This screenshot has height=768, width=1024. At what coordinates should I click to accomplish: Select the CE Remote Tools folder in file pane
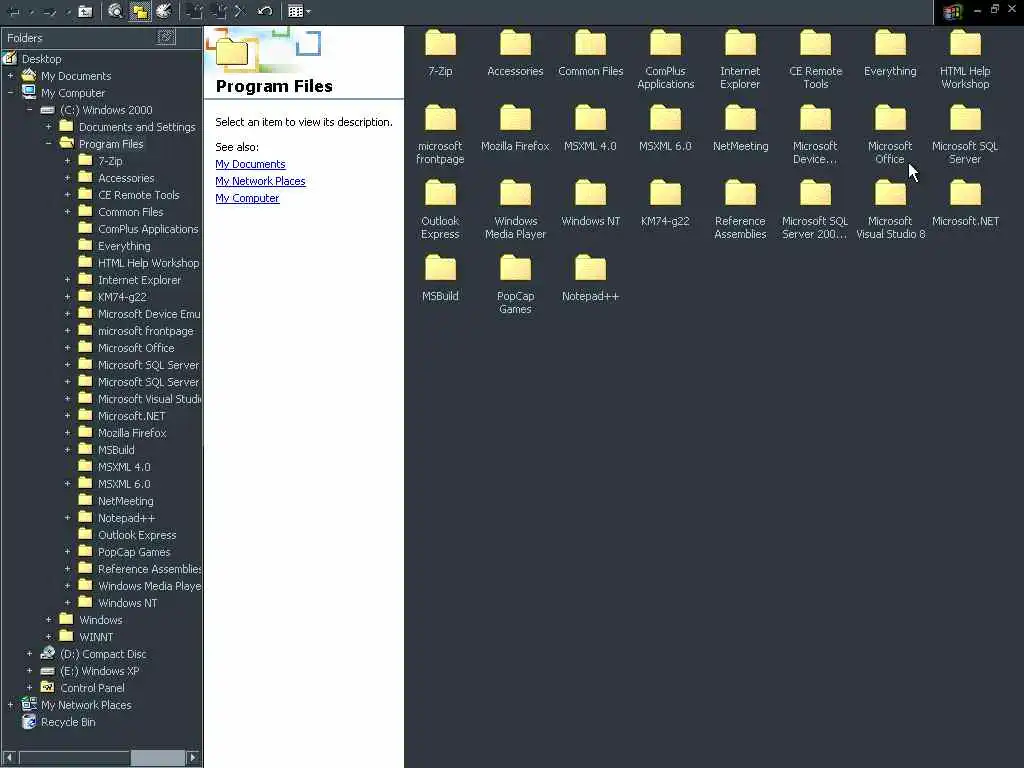coord(816,59)
